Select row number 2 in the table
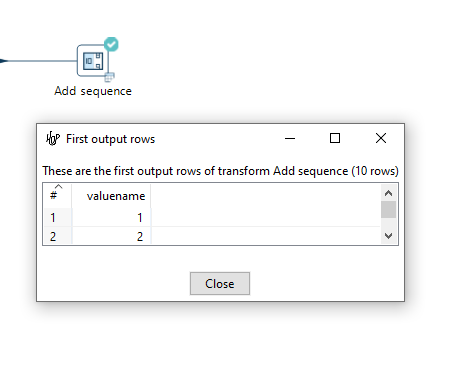 click(x=57, y=236)
